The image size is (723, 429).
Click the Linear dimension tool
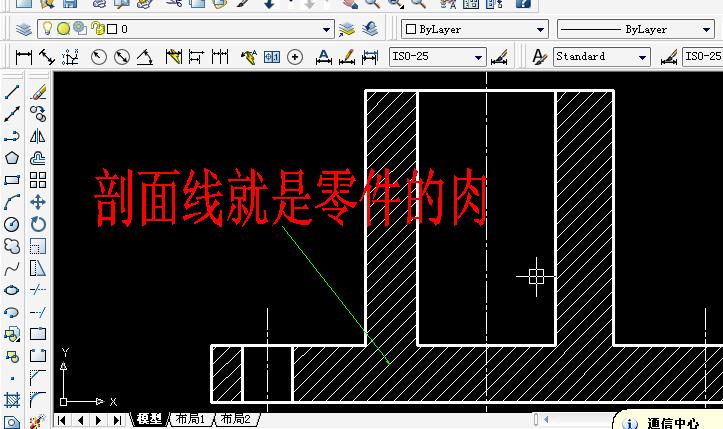pyautogui.click(x=23, y=57)
